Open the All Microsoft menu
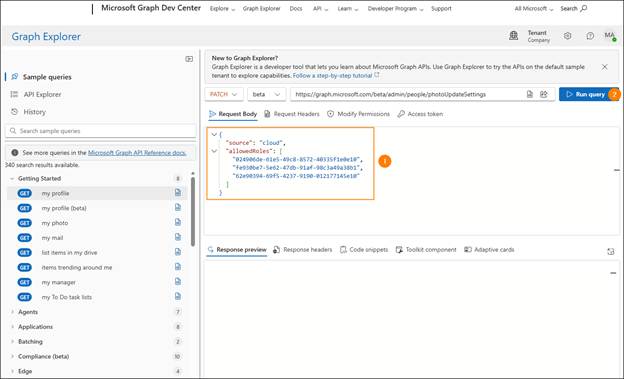Image resolution: width=624 pixels, height=379 pixels. (x=534, y=8)
